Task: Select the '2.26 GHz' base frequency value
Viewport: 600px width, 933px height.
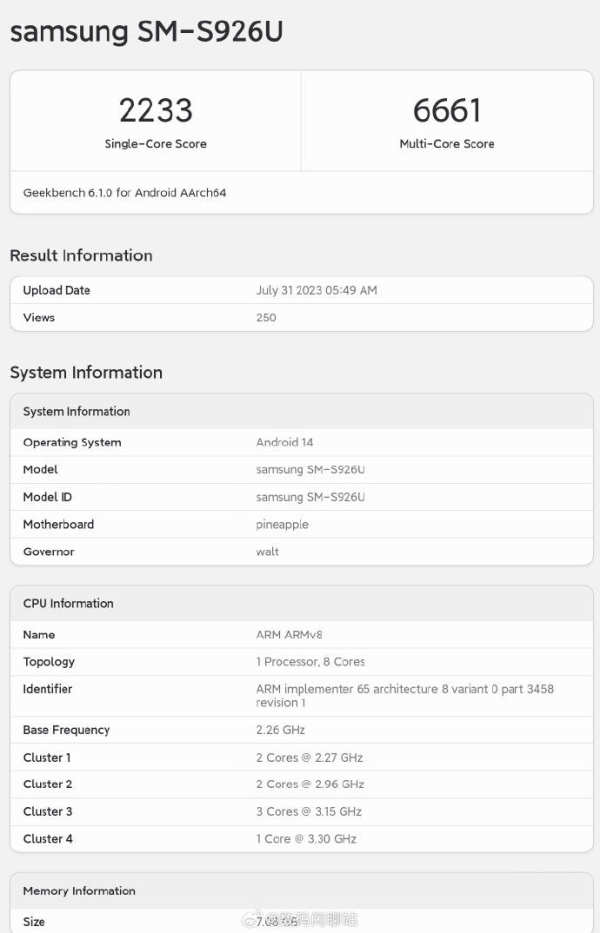Action: point(280,730)
